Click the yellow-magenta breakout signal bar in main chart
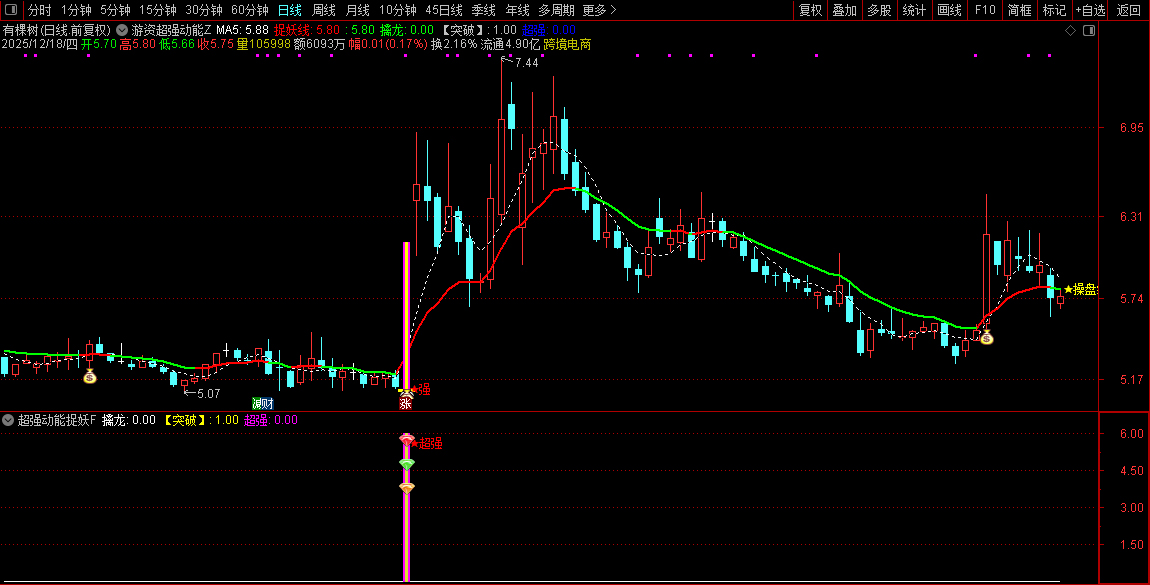This screenshot has width=1150, height=585. [406, 317]
